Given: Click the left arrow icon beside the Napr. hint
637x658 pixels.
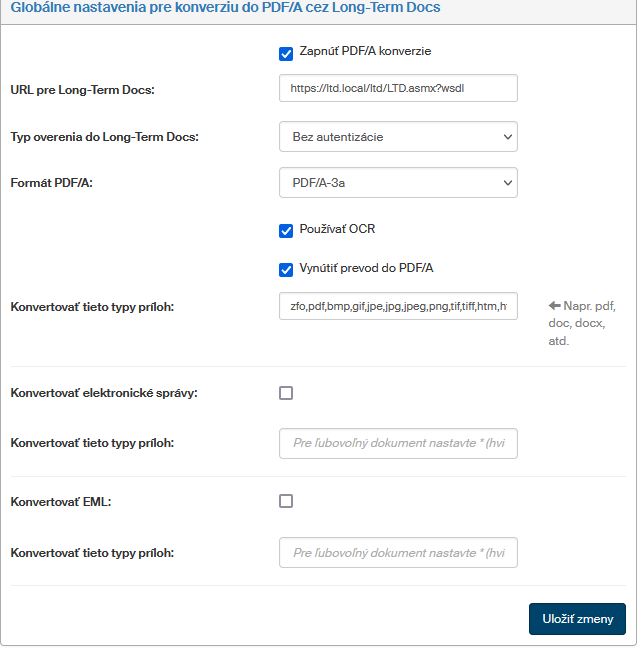Looking at the screenshot, I should tap(555, 306).
